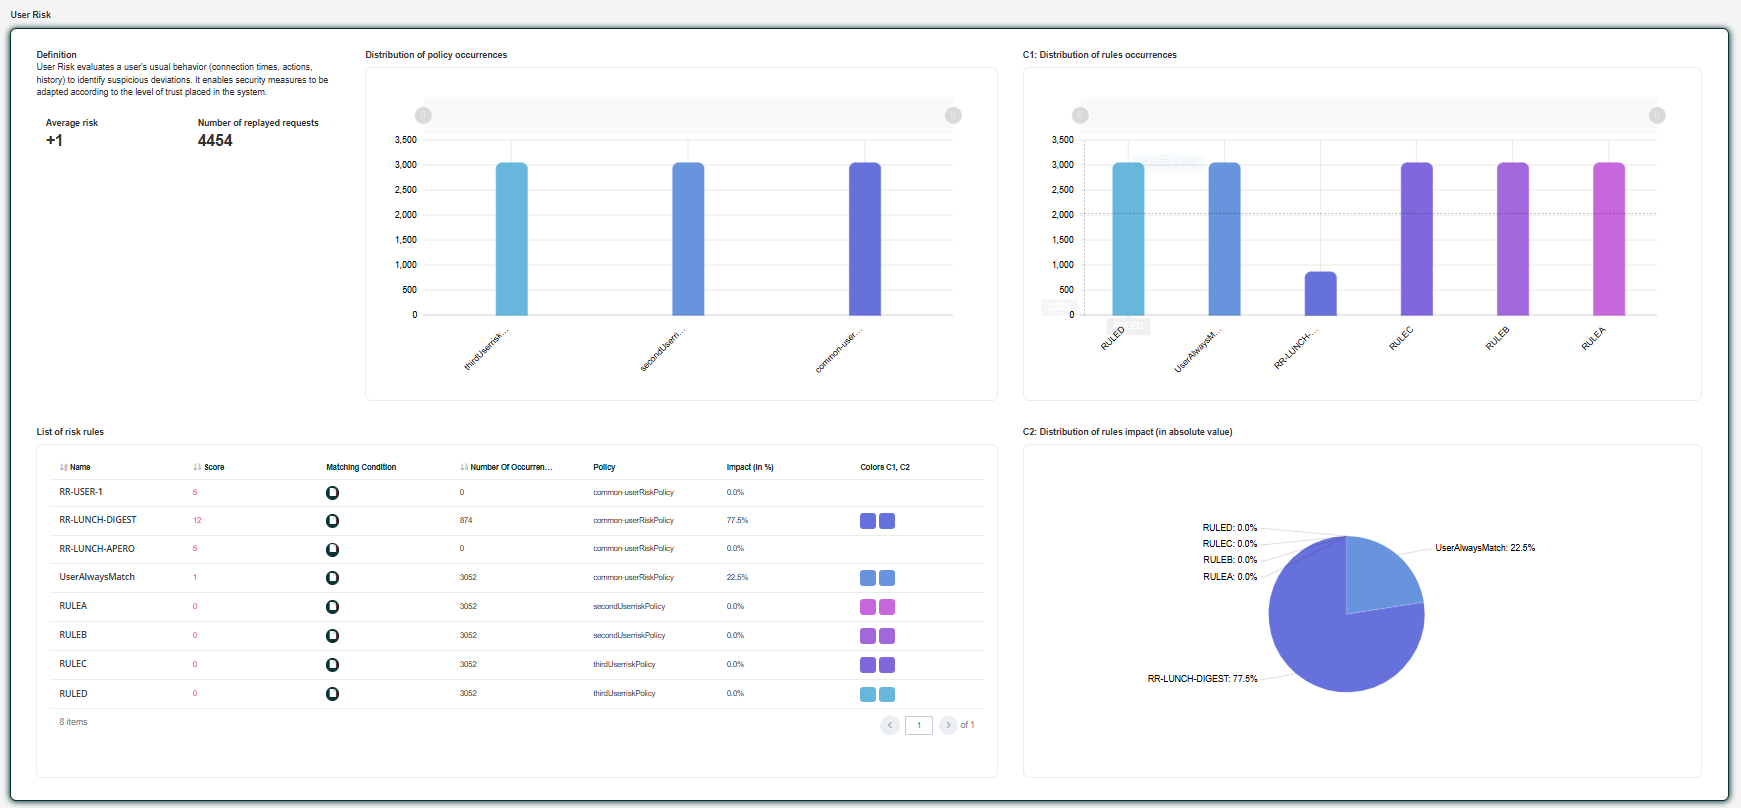Click C2 color swatch in RULED row
1741x808 pixels.
(x=887, y=694)
